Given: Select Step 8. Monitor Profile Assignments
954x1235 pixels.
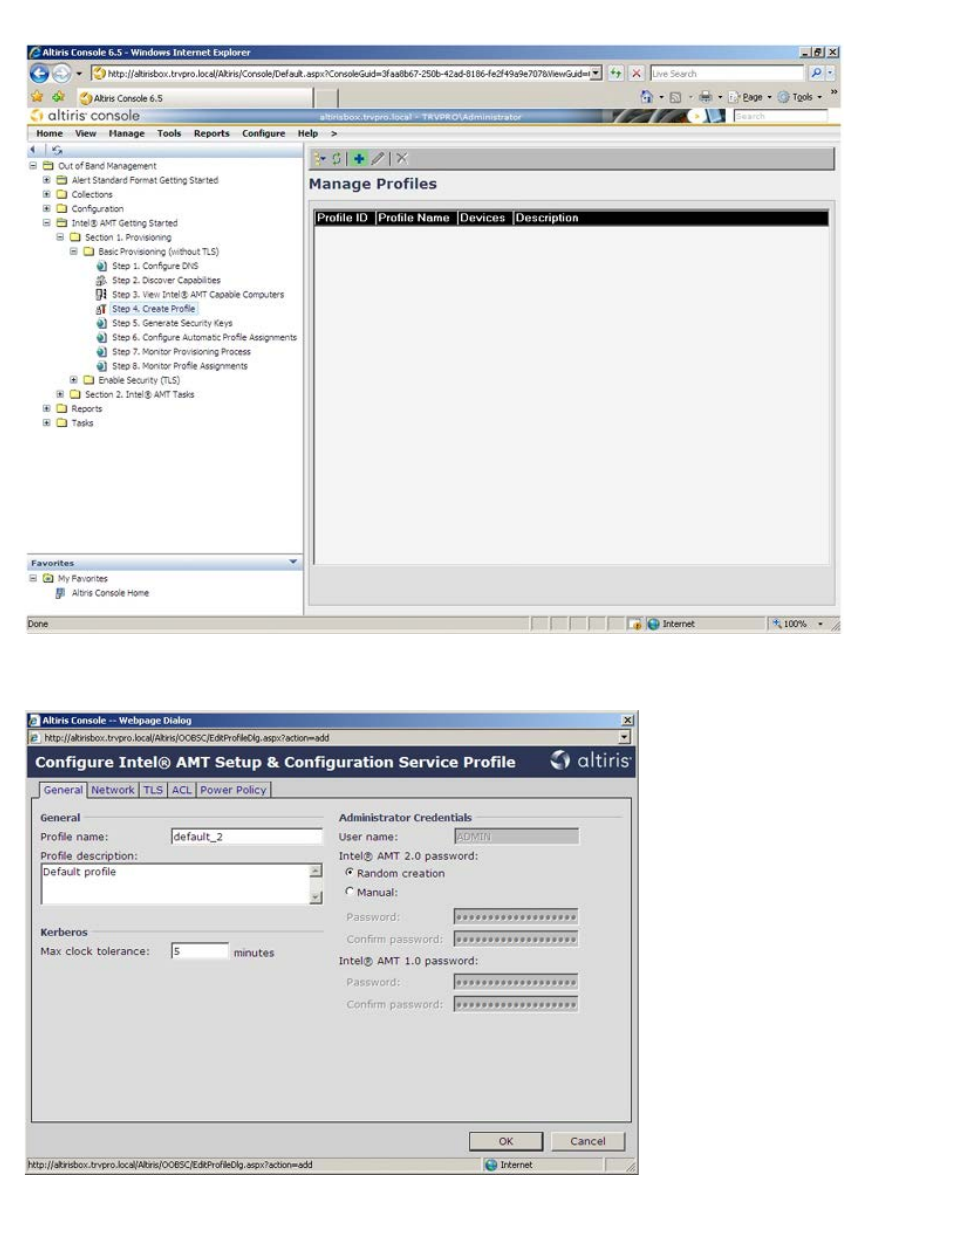Looking at the screenshot, I should click(180, 366).
